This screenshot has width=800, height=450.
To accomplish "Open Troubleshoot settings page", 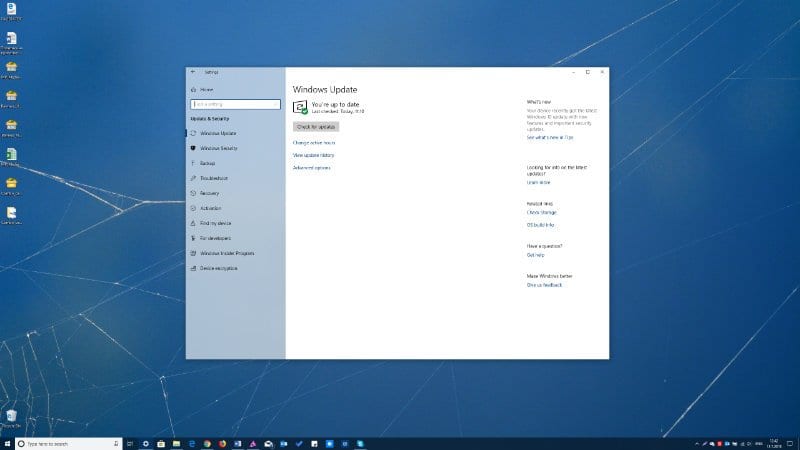I will click(x=214, y=178).
